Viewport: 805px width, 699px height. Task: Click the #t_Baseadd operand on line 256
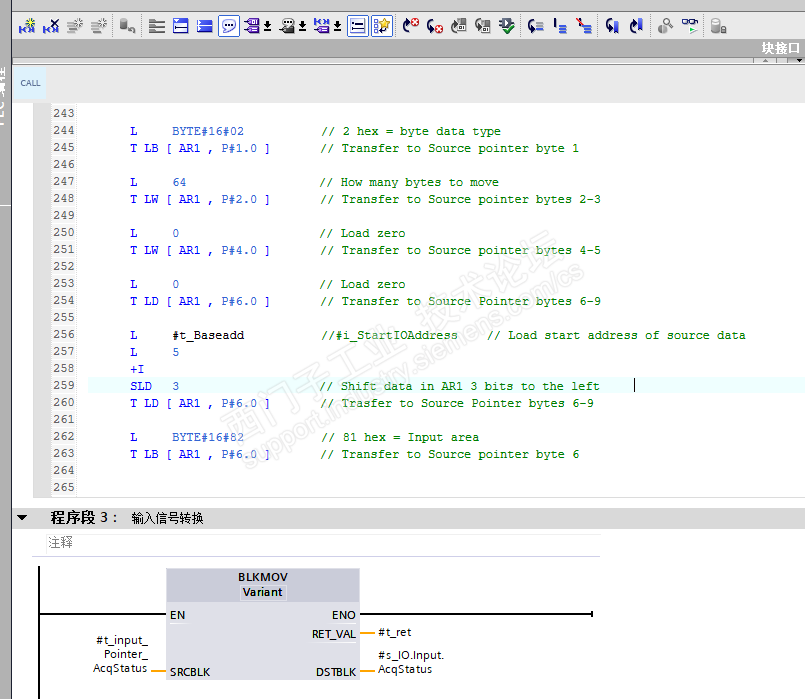pyautogui.click(x=208, y=335)
